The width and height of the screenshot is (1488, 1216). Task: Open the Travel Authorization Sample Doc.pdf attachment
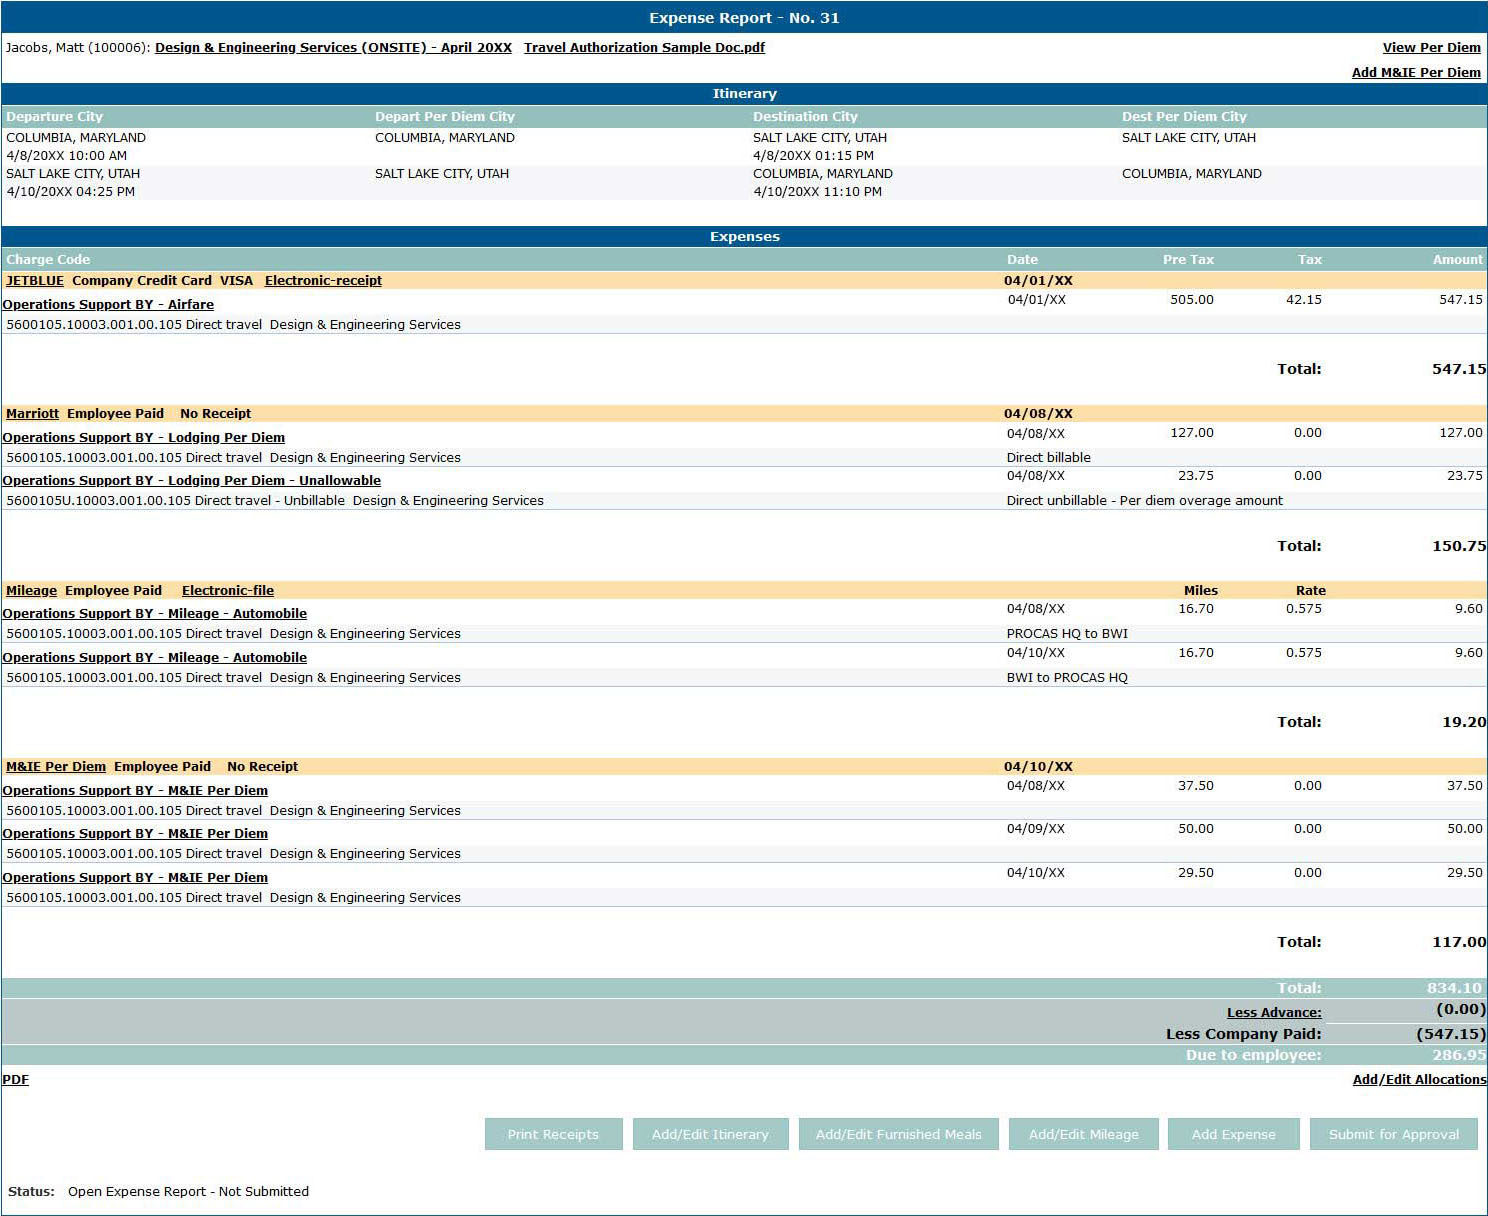tap(643, 47)
